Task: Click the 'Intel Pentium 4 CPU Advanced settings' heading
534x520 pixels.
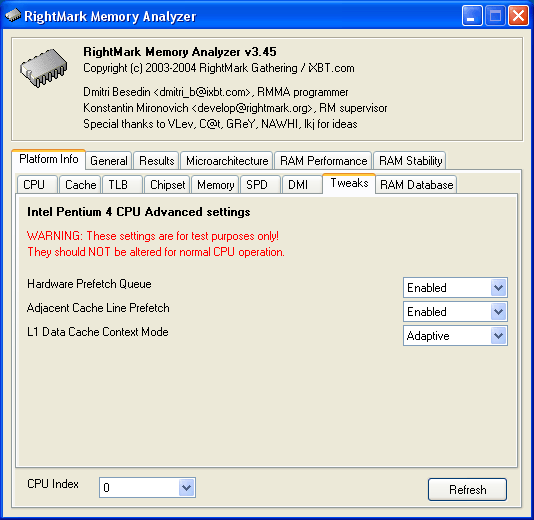Action: [x=139, y=212]
